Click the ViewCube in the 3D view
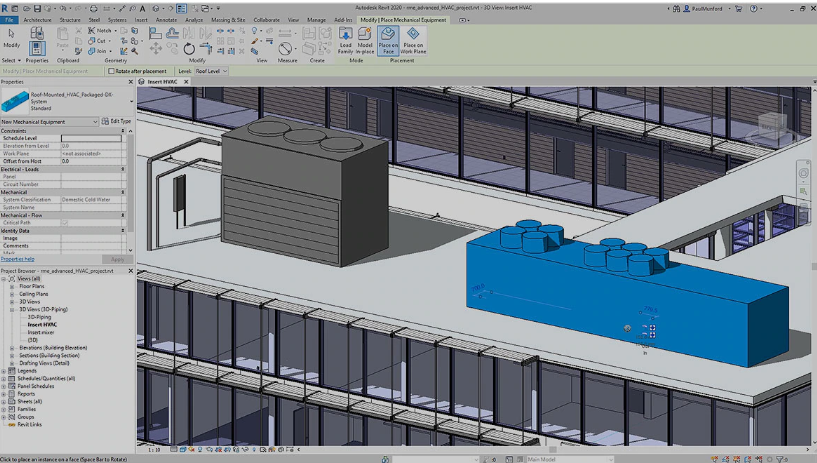 point(771,125)
